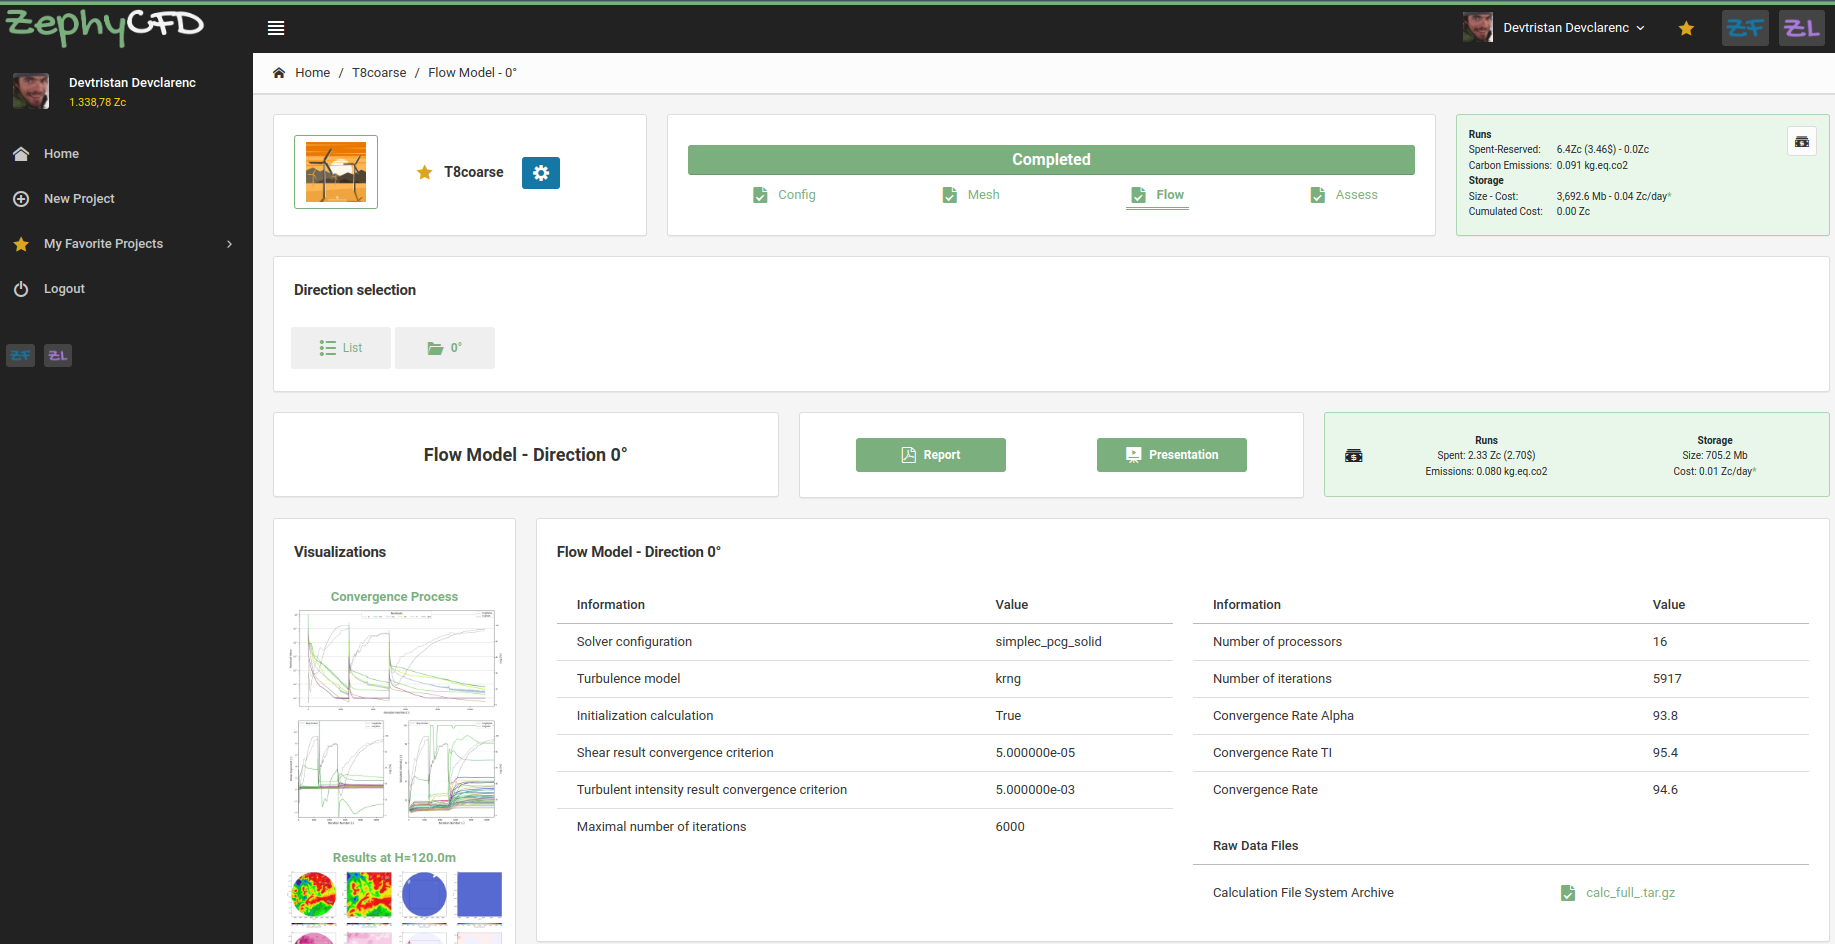Click the Maximal iterations 6000 value
This screenshot has height=944, width=1835.
tap(1010, 827)
